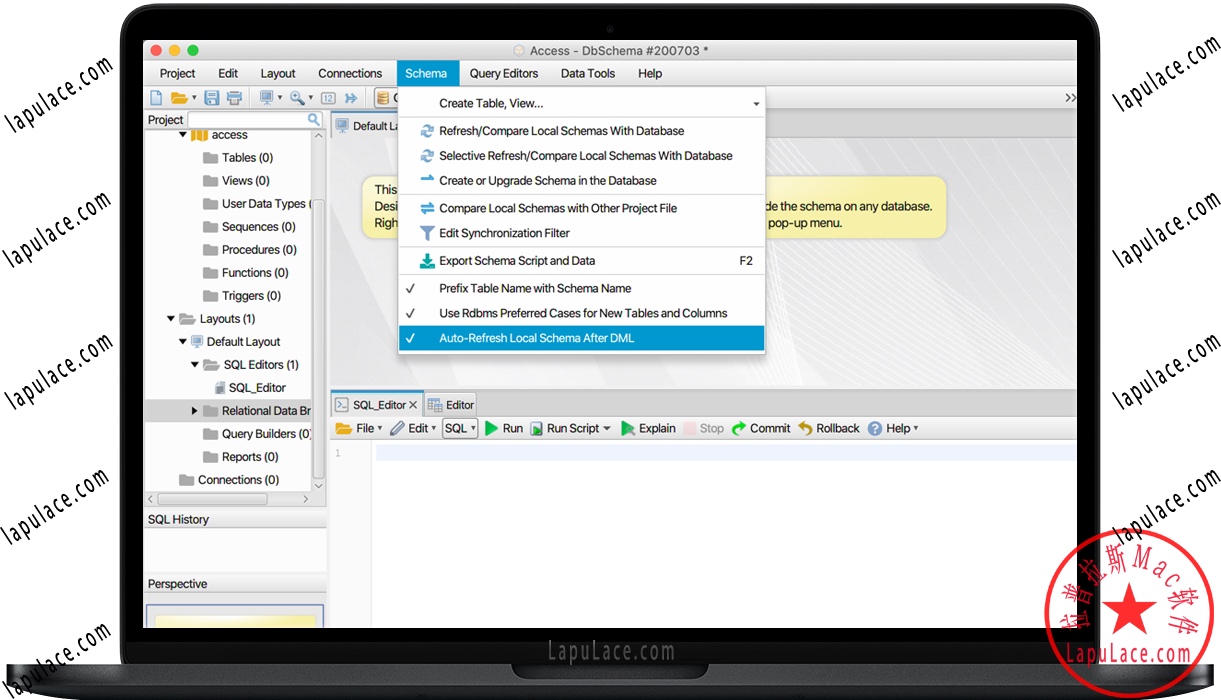Select Views (0) in project tree

point(245,181)
